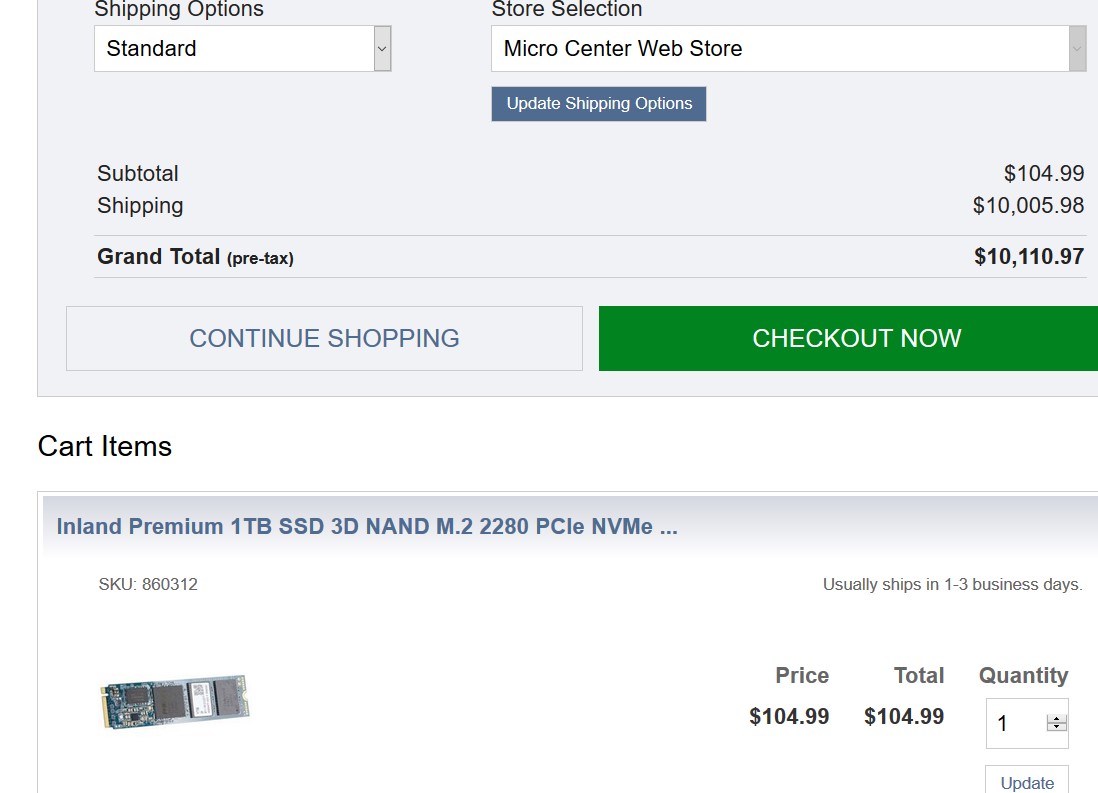Click 'Usually ships in 1-3 business days' text

952,584
